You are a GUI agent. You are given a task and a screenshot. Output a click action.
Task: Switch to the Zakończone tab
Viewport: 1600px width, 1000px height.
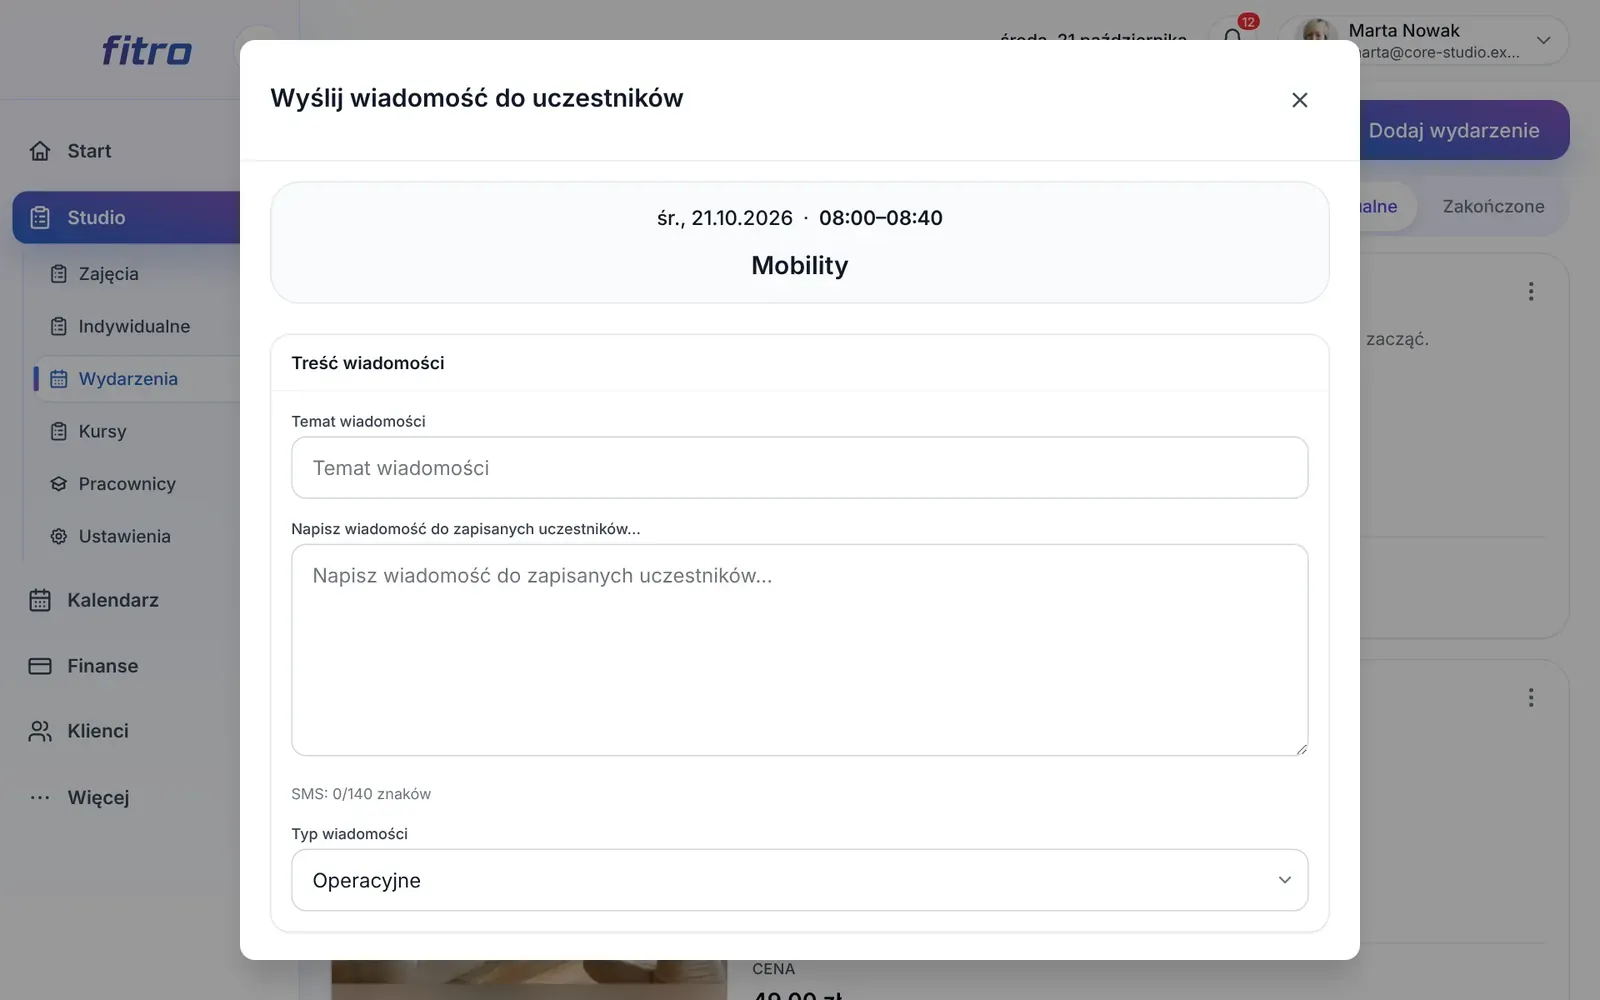point(1493,207)
